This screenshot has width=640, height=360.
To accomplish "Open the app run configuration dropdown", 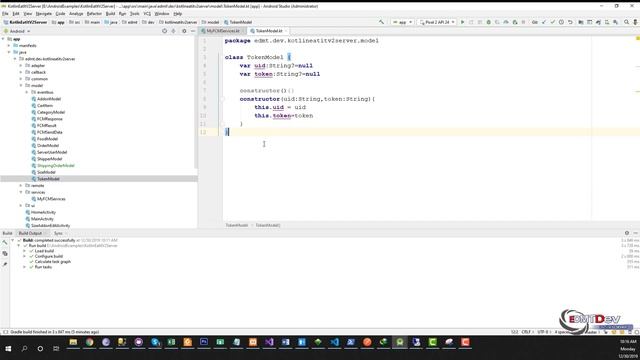I will point(402,22).
